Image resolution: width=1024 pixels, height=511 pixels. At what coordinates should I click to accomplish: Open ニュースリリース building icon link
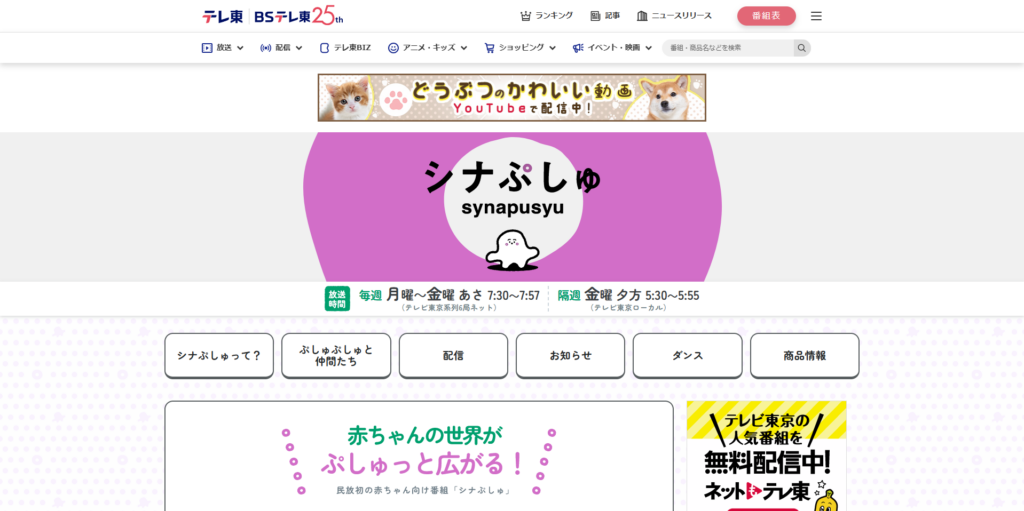pos(674,16)
